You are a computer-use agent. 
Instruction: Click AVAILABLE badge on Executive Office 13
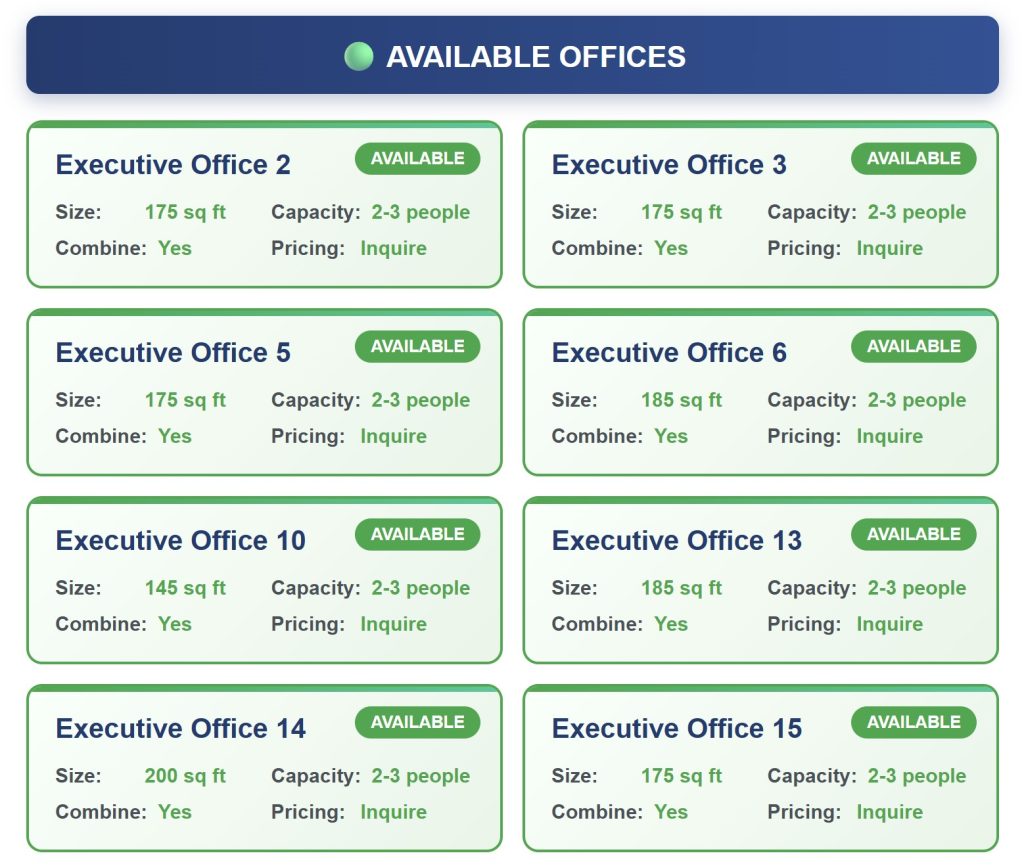point(914,535)
